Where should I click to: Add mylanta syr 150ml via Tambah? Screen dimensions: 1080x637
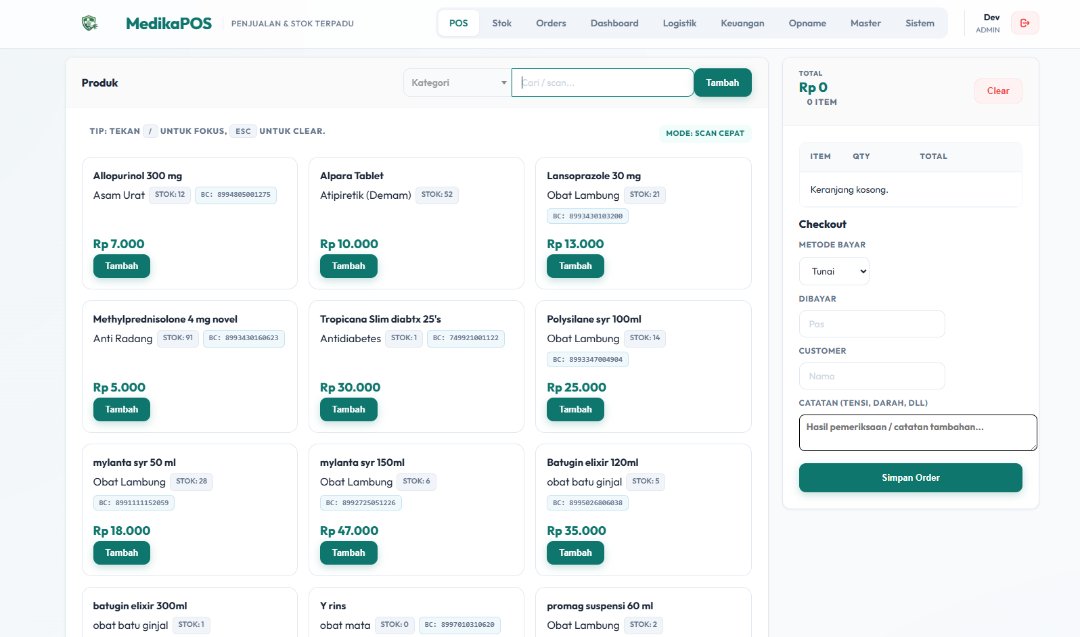[349, 552]
